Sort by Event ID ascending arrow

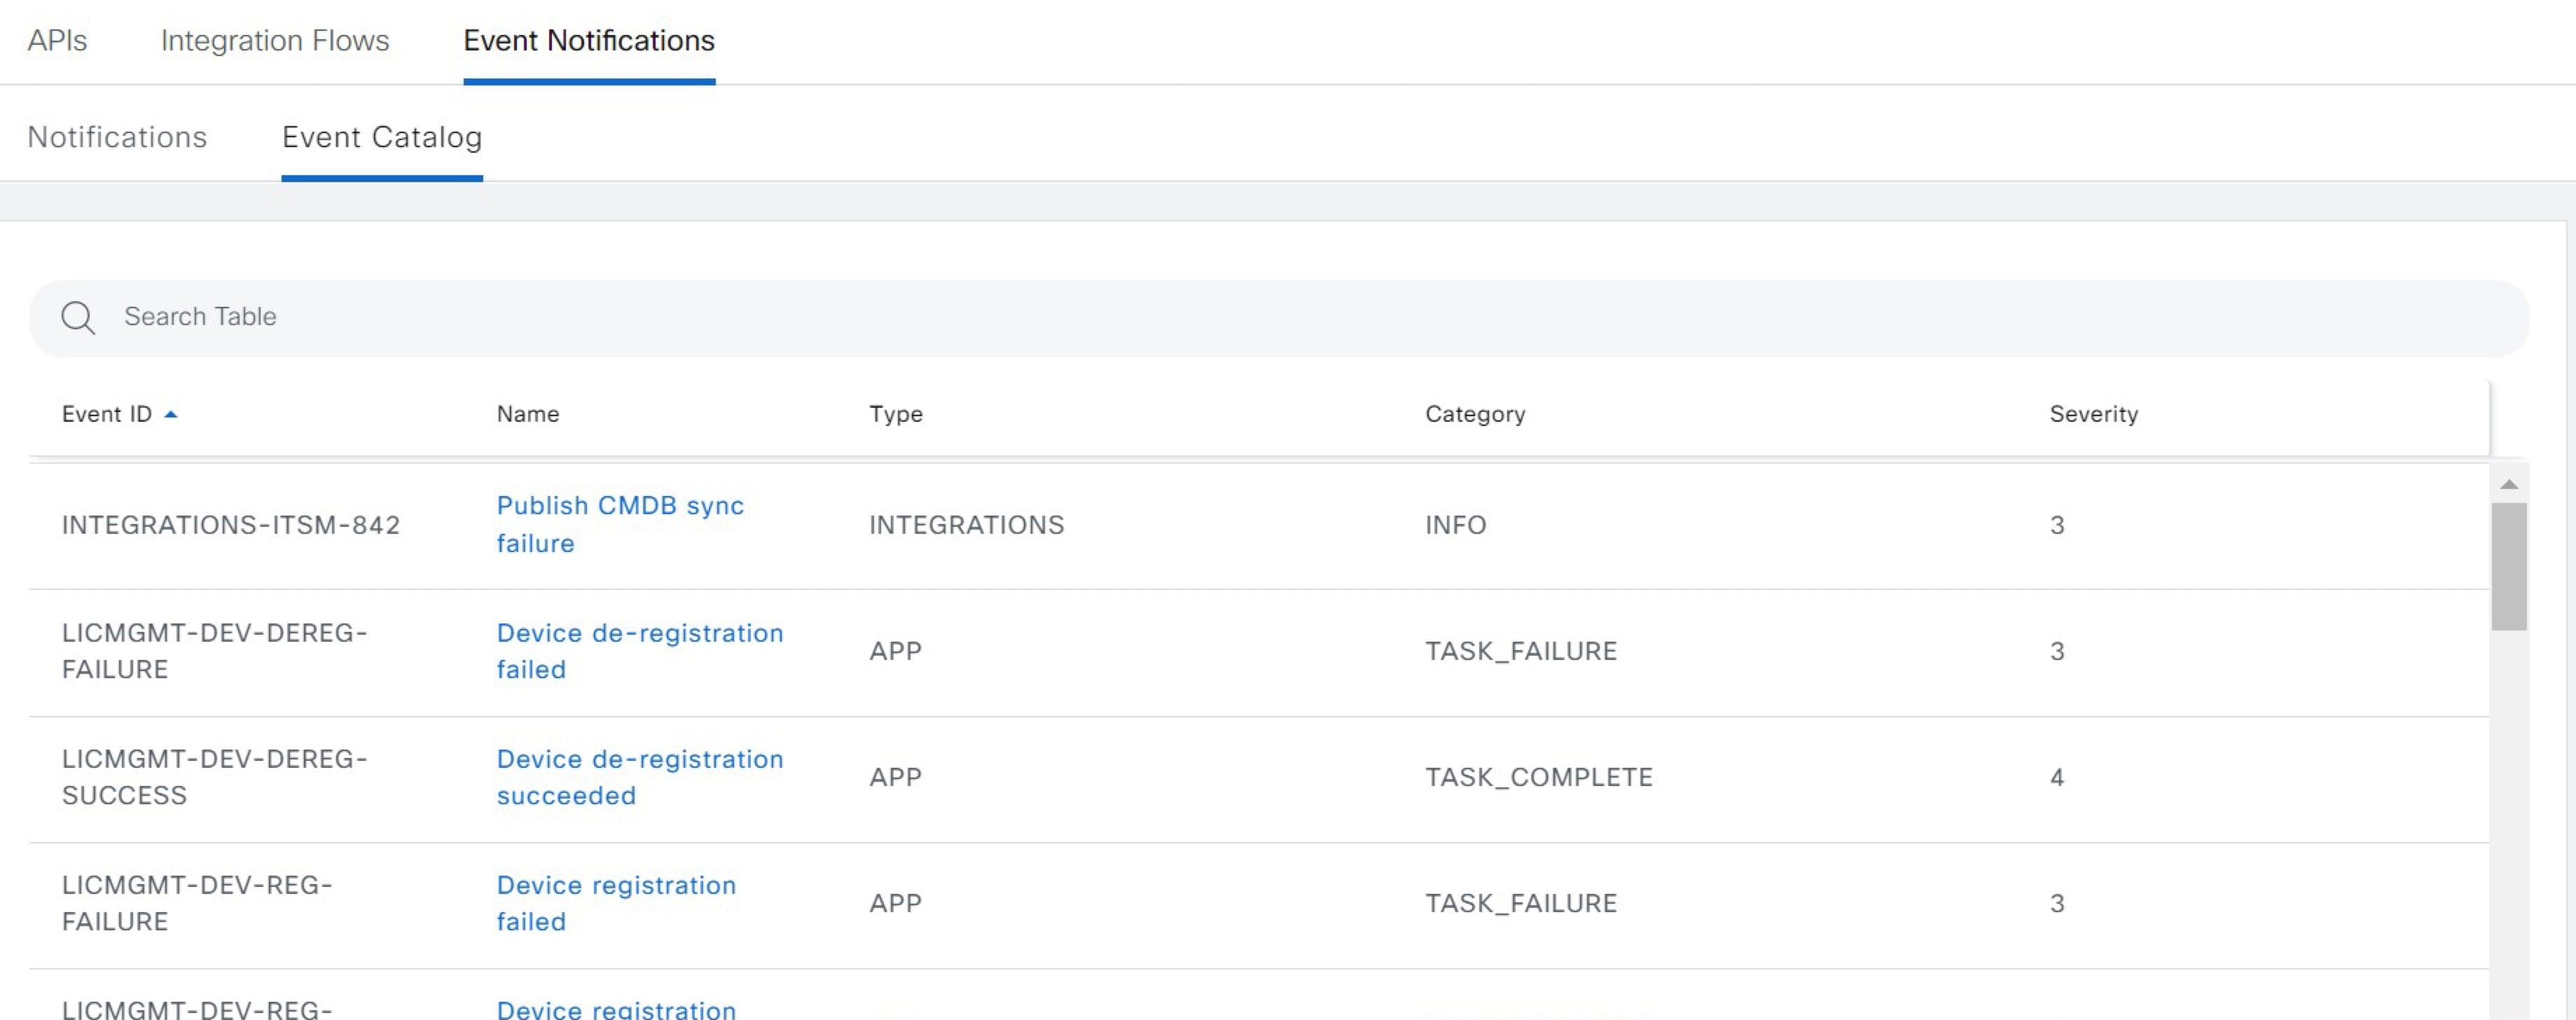point(171,414)
